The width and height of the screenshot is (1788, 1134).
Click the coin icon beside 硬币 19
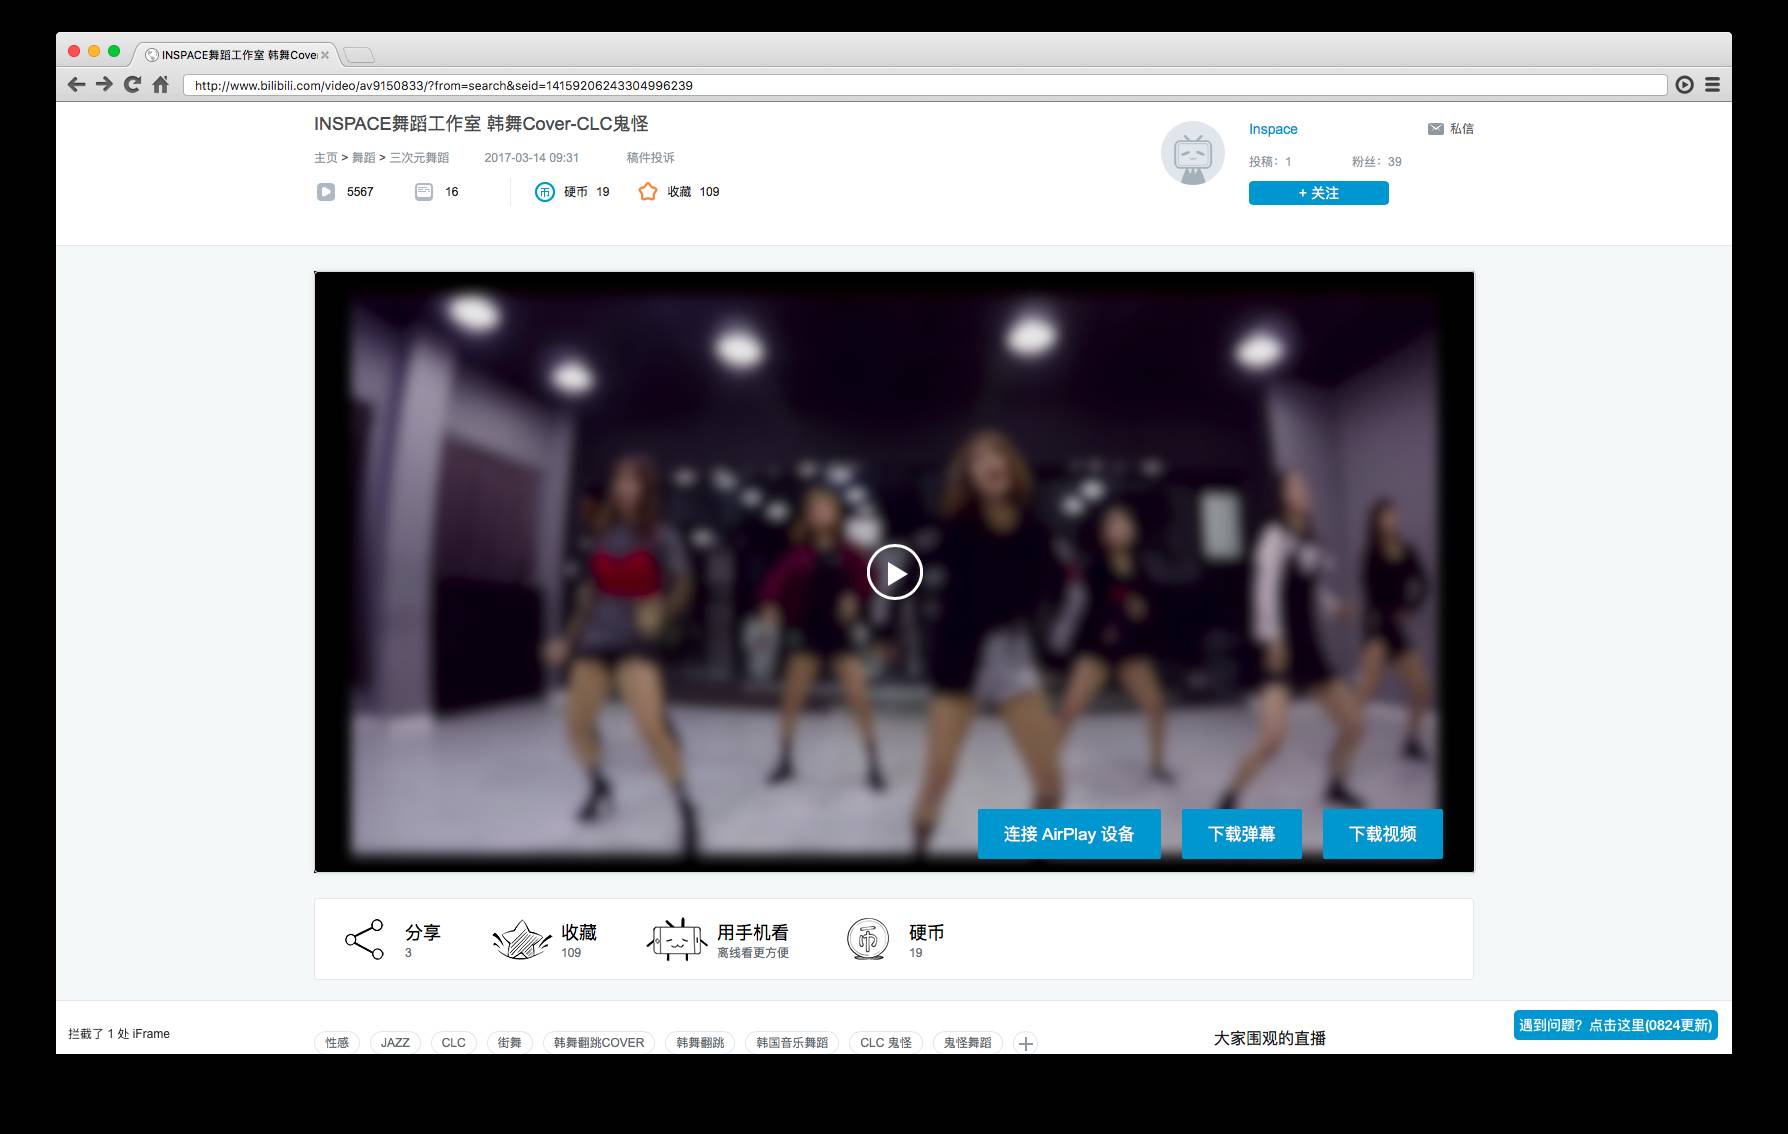click(x=544, y=192)
